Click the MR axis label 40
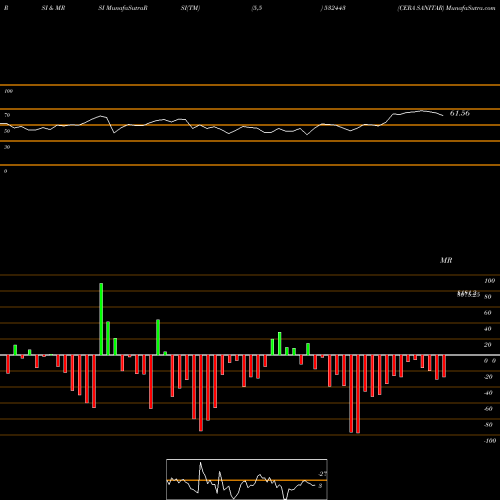Image resolution: width=500 pixels, height=500 pixels. pos(488,329)
